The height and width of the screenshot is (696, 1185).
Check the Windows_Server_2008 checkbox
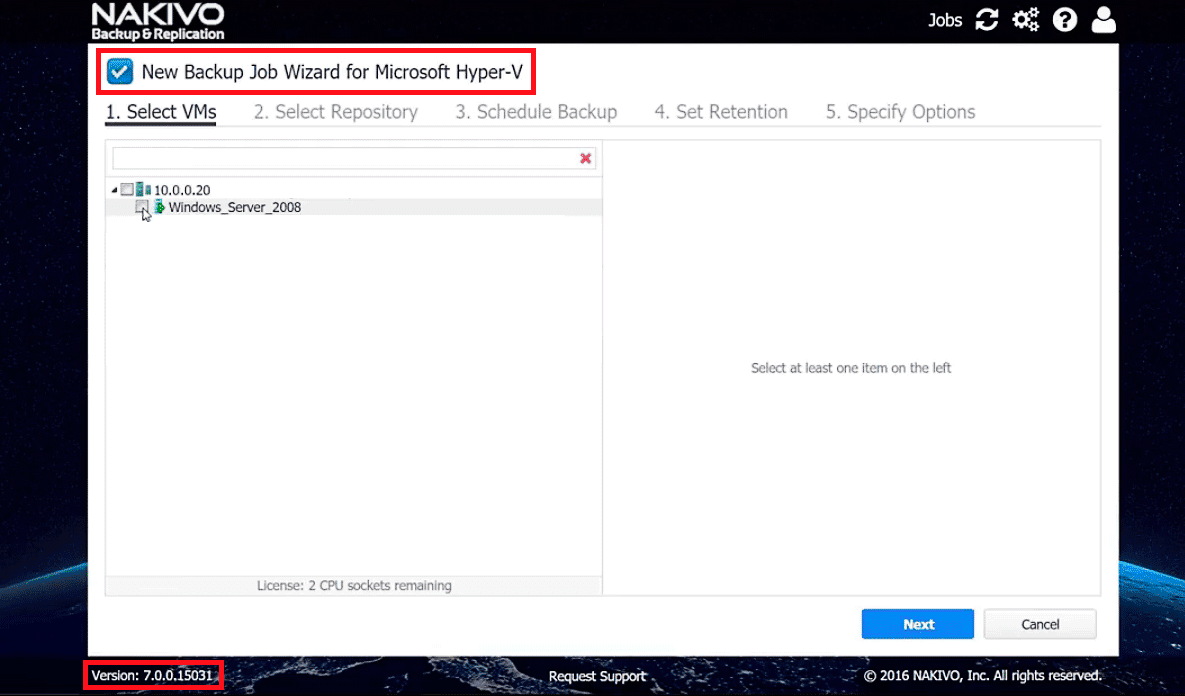pos(141,206)
